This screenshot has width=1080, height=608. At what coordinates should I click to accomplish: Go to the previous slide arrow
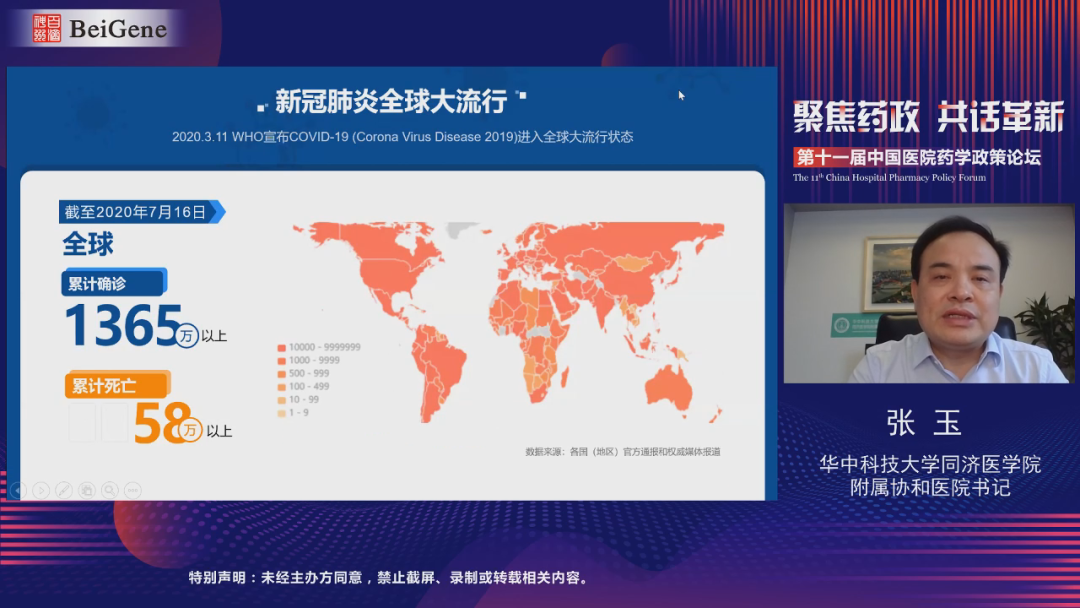click(17, 490)
